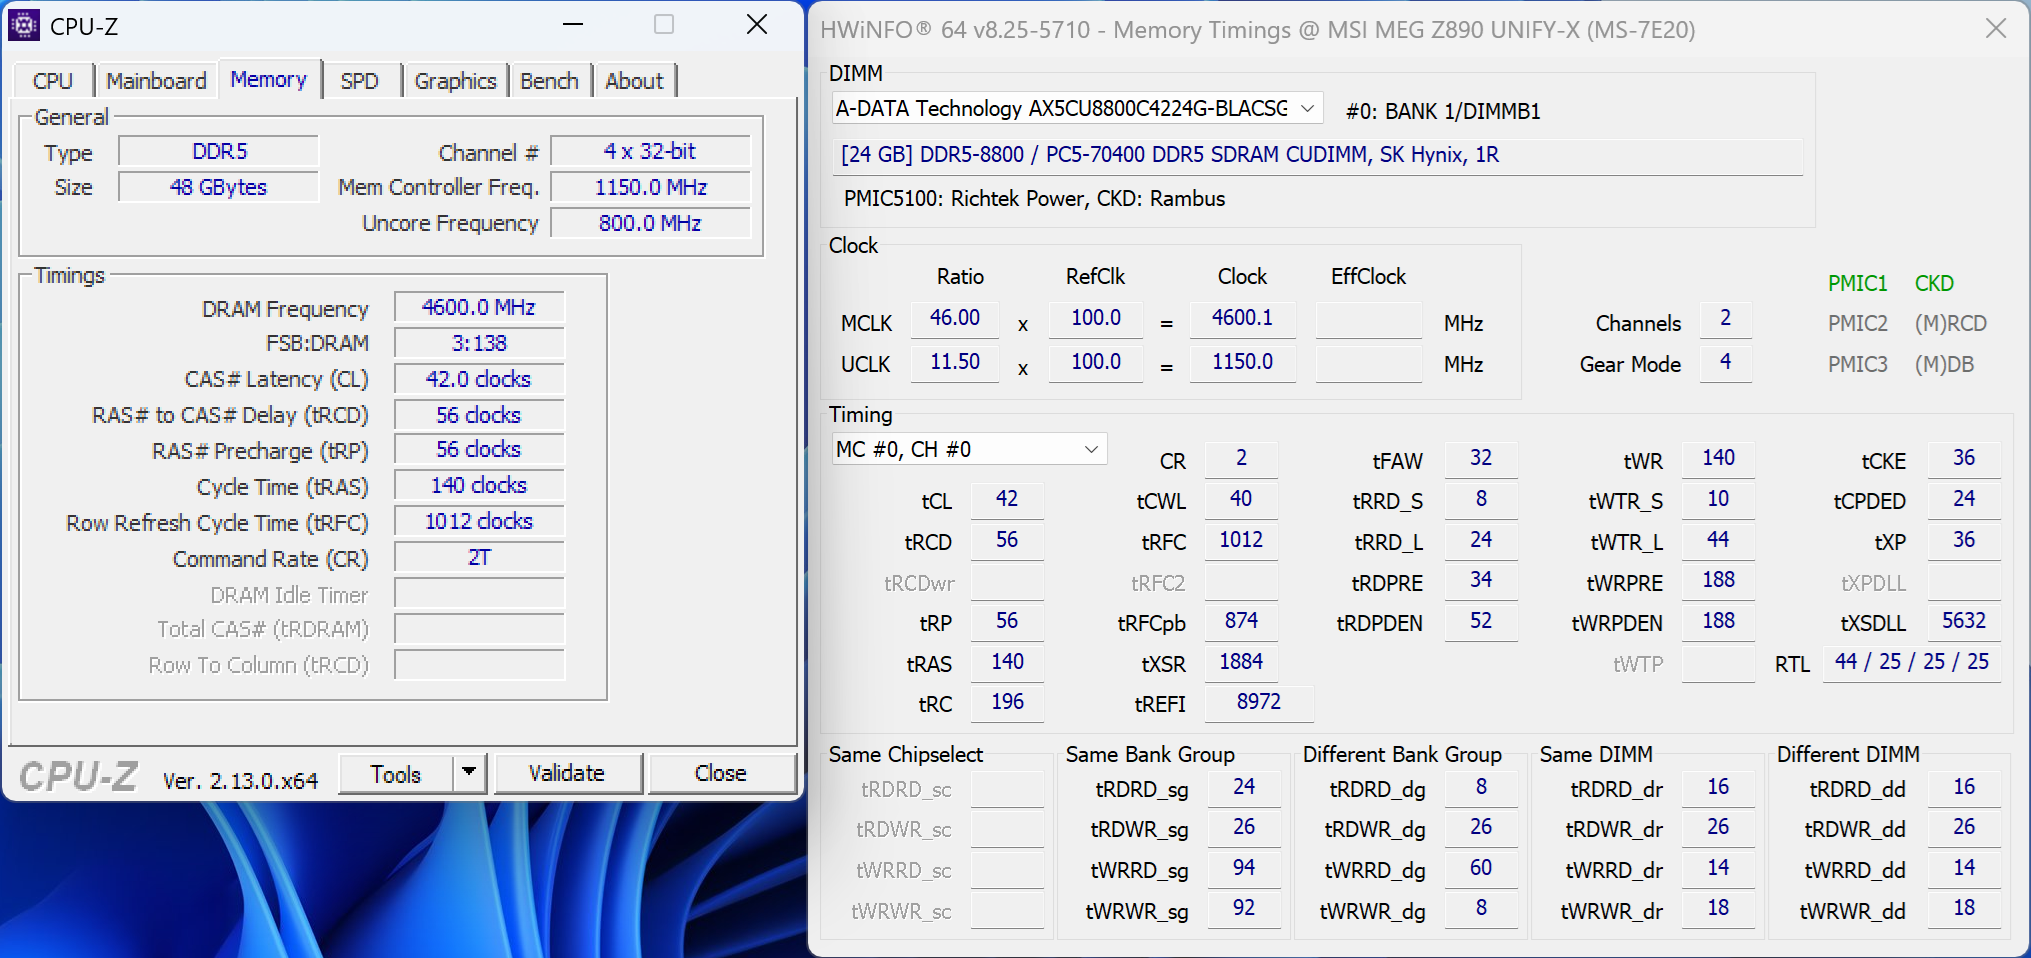Click the green CKD label

point(1934,283)
